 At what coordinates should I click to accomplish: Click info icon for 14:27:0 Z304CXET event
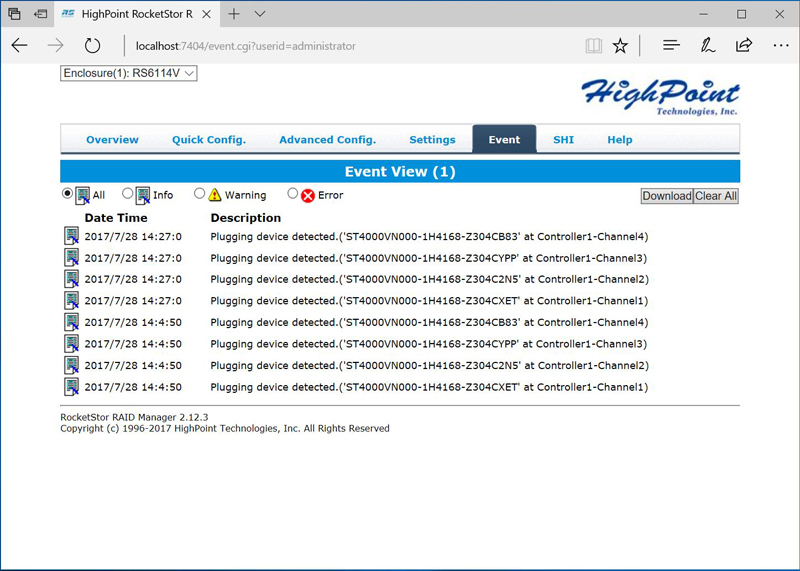71,301
